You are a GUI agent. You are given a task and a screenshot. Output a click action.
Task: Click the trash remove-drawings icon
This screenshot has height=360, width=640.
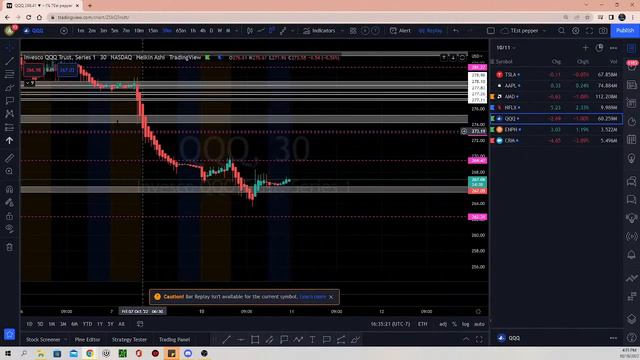9,247
